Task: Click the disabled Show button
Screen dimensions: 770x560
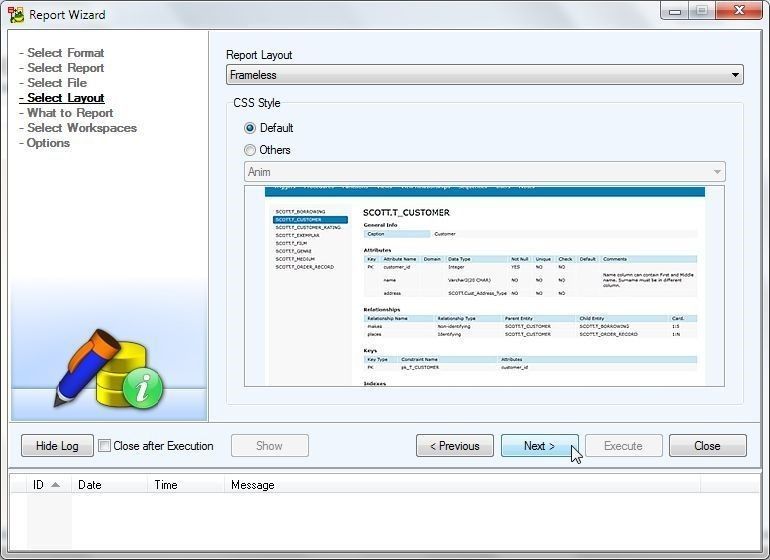Action: coord(270,446)
